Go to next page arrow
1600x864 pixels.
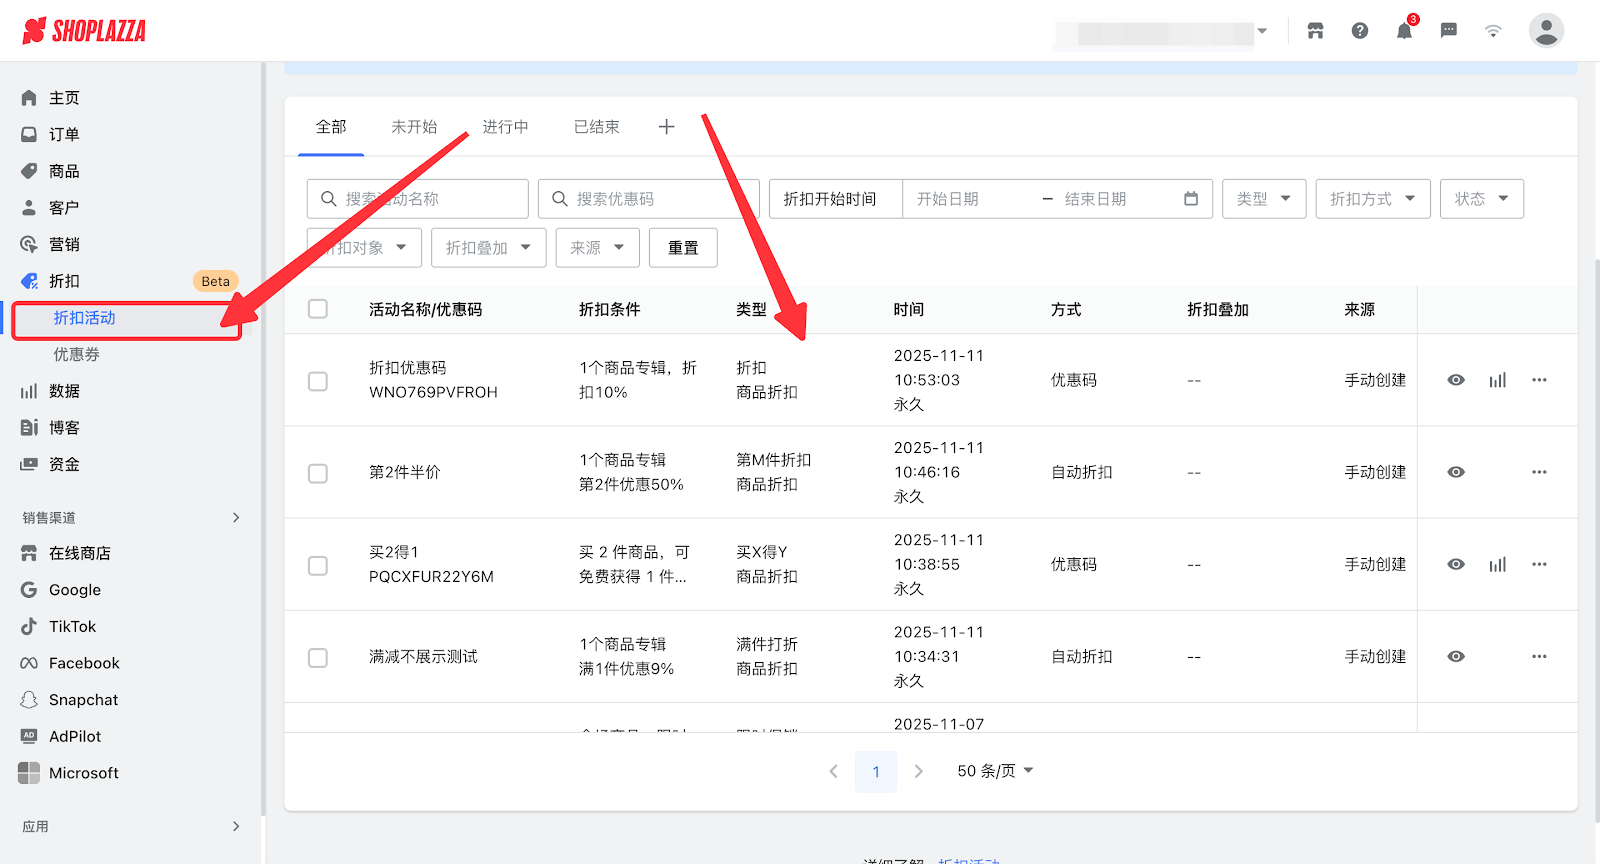pos(918,771)
